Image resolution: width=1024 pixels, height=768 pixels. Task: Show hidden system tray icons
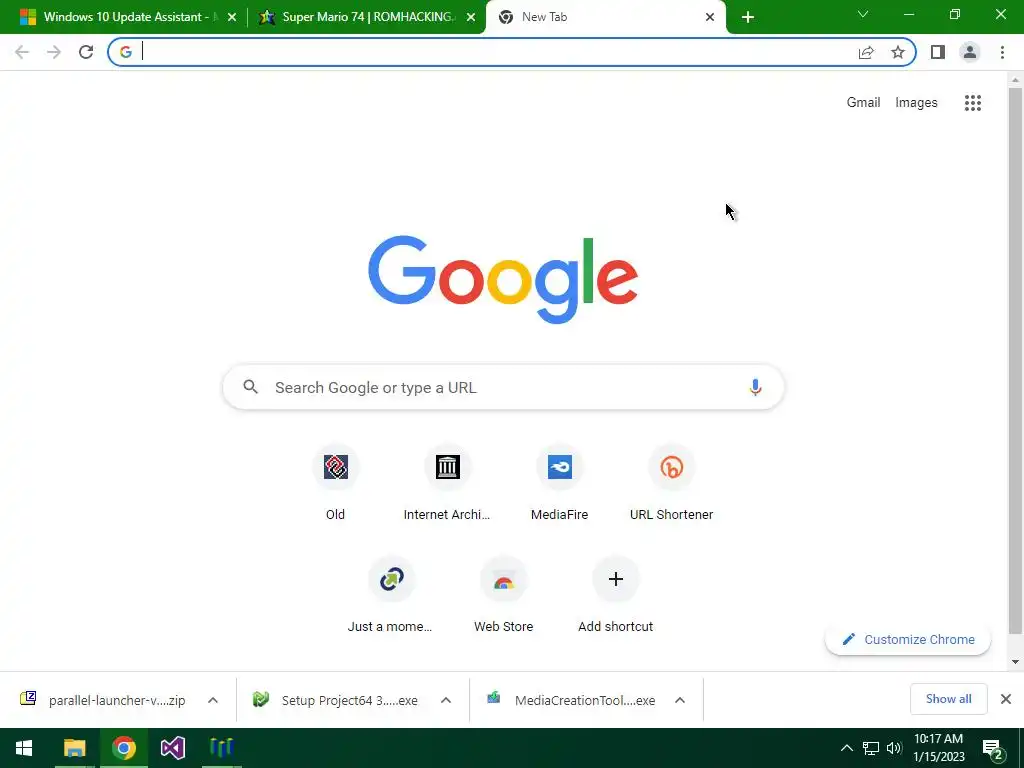[846, 748]
